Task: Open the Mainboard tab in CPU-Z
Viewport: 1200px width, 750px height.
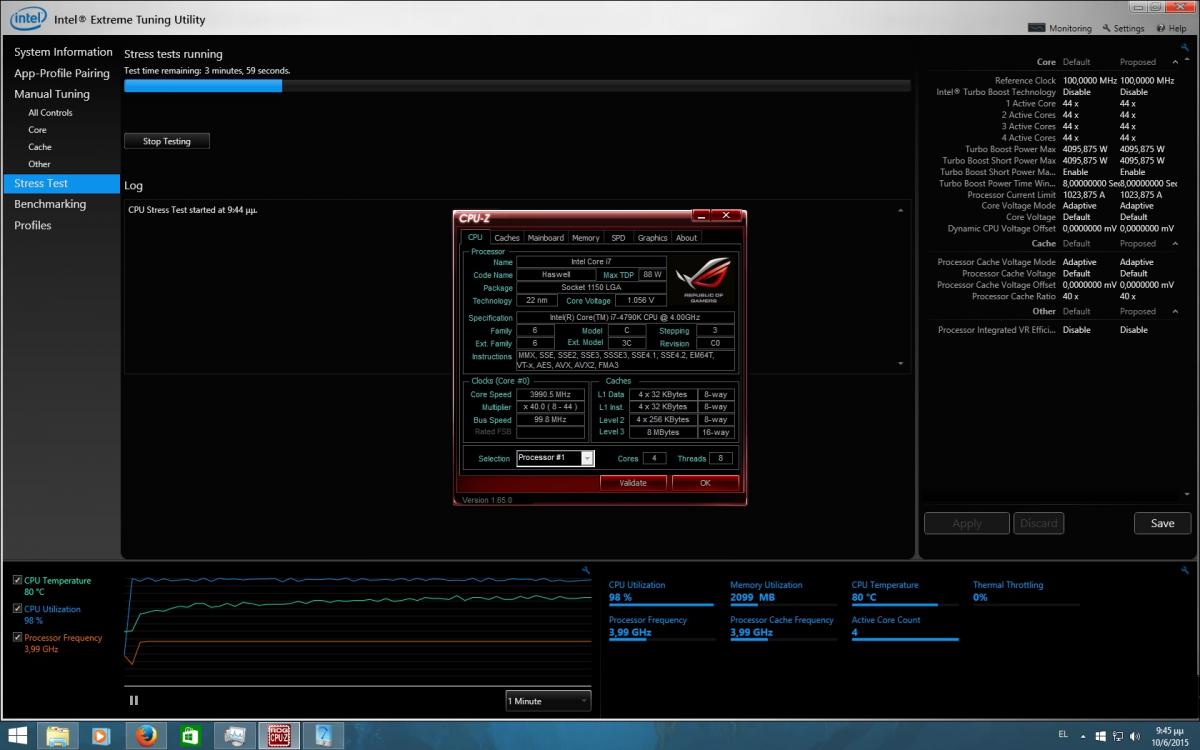Action: [x=546, y=238]
